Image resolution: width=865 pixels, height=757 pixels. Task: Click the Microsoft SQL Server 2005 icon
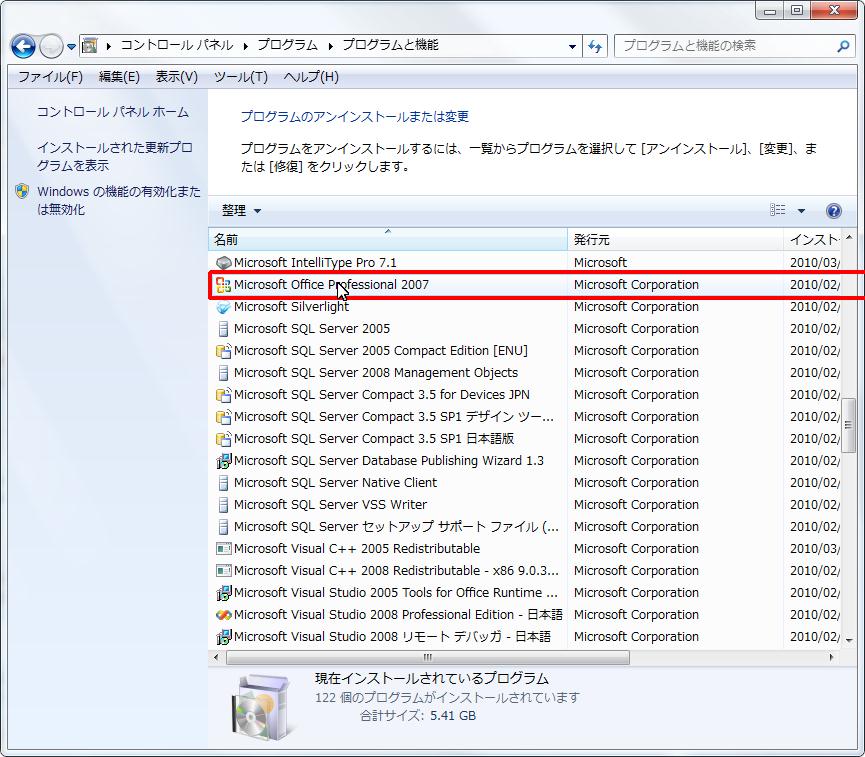tap(223, 329)
